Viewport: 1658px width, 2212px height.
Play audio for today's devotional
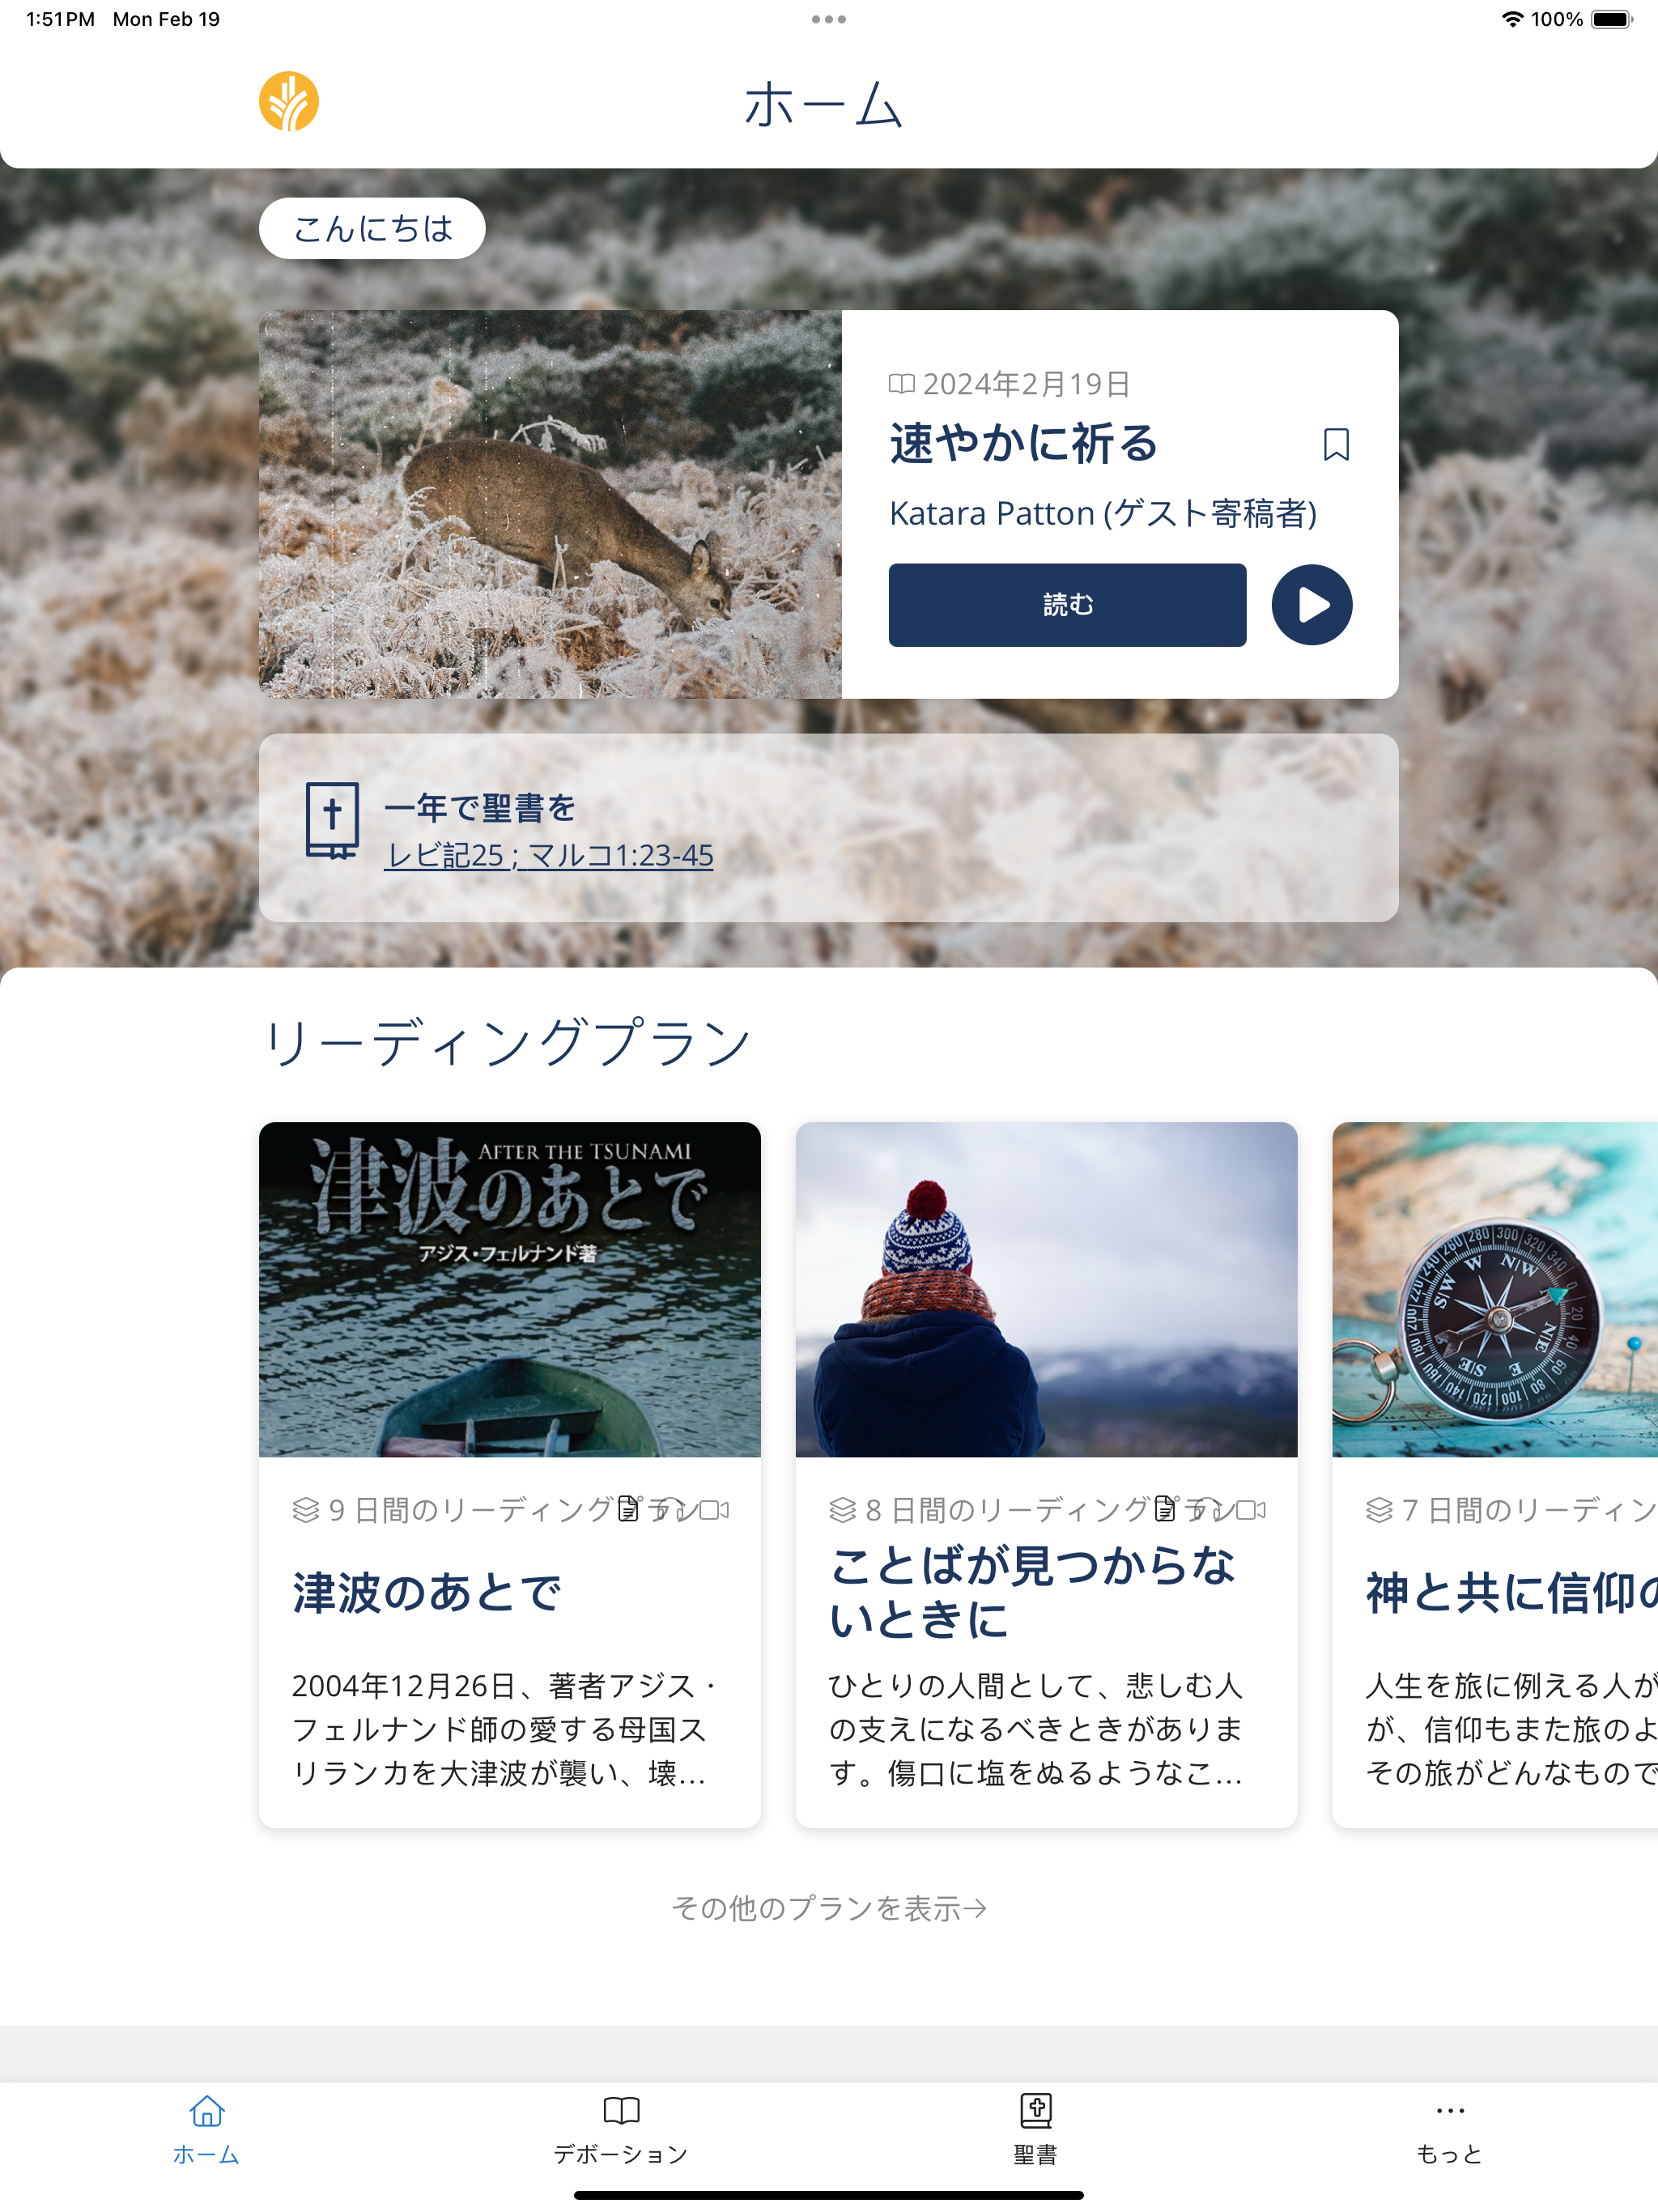pyautogui.click(x=1312, y=605)
